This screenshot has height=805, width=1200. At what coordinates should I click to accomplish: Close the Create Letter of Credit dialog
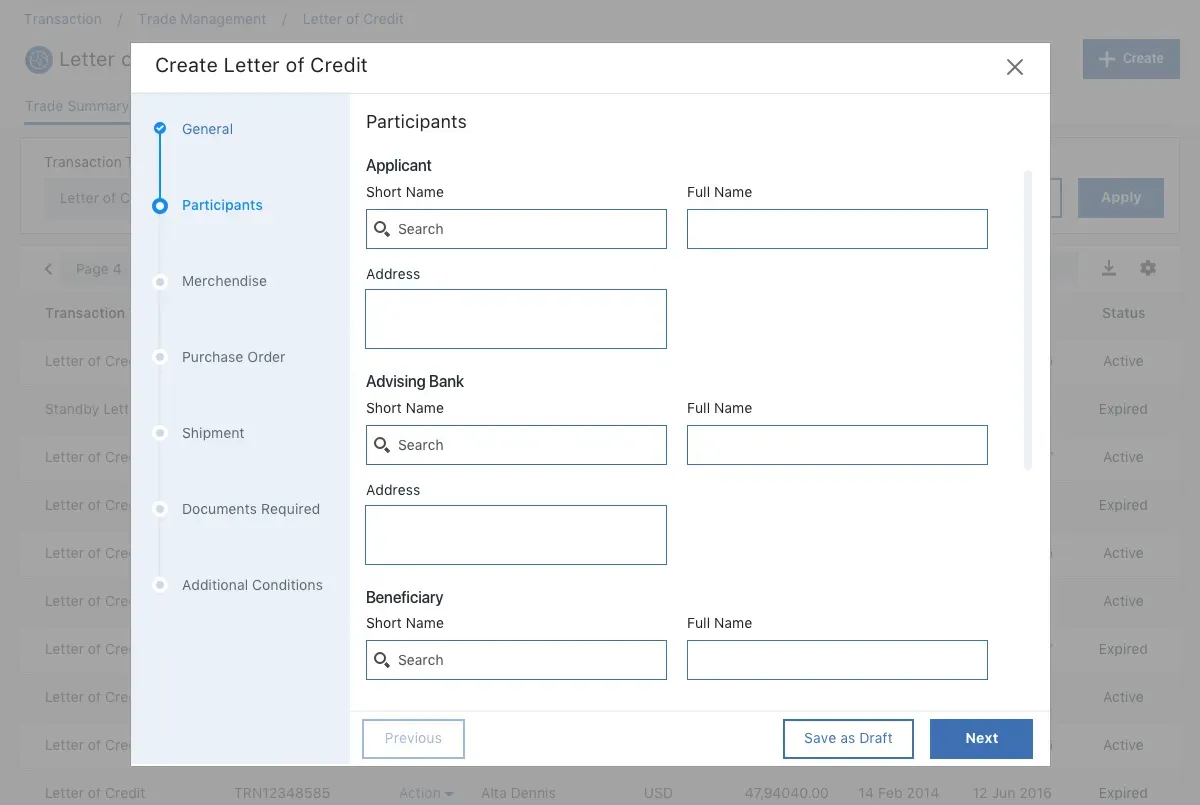[1014, 67]
